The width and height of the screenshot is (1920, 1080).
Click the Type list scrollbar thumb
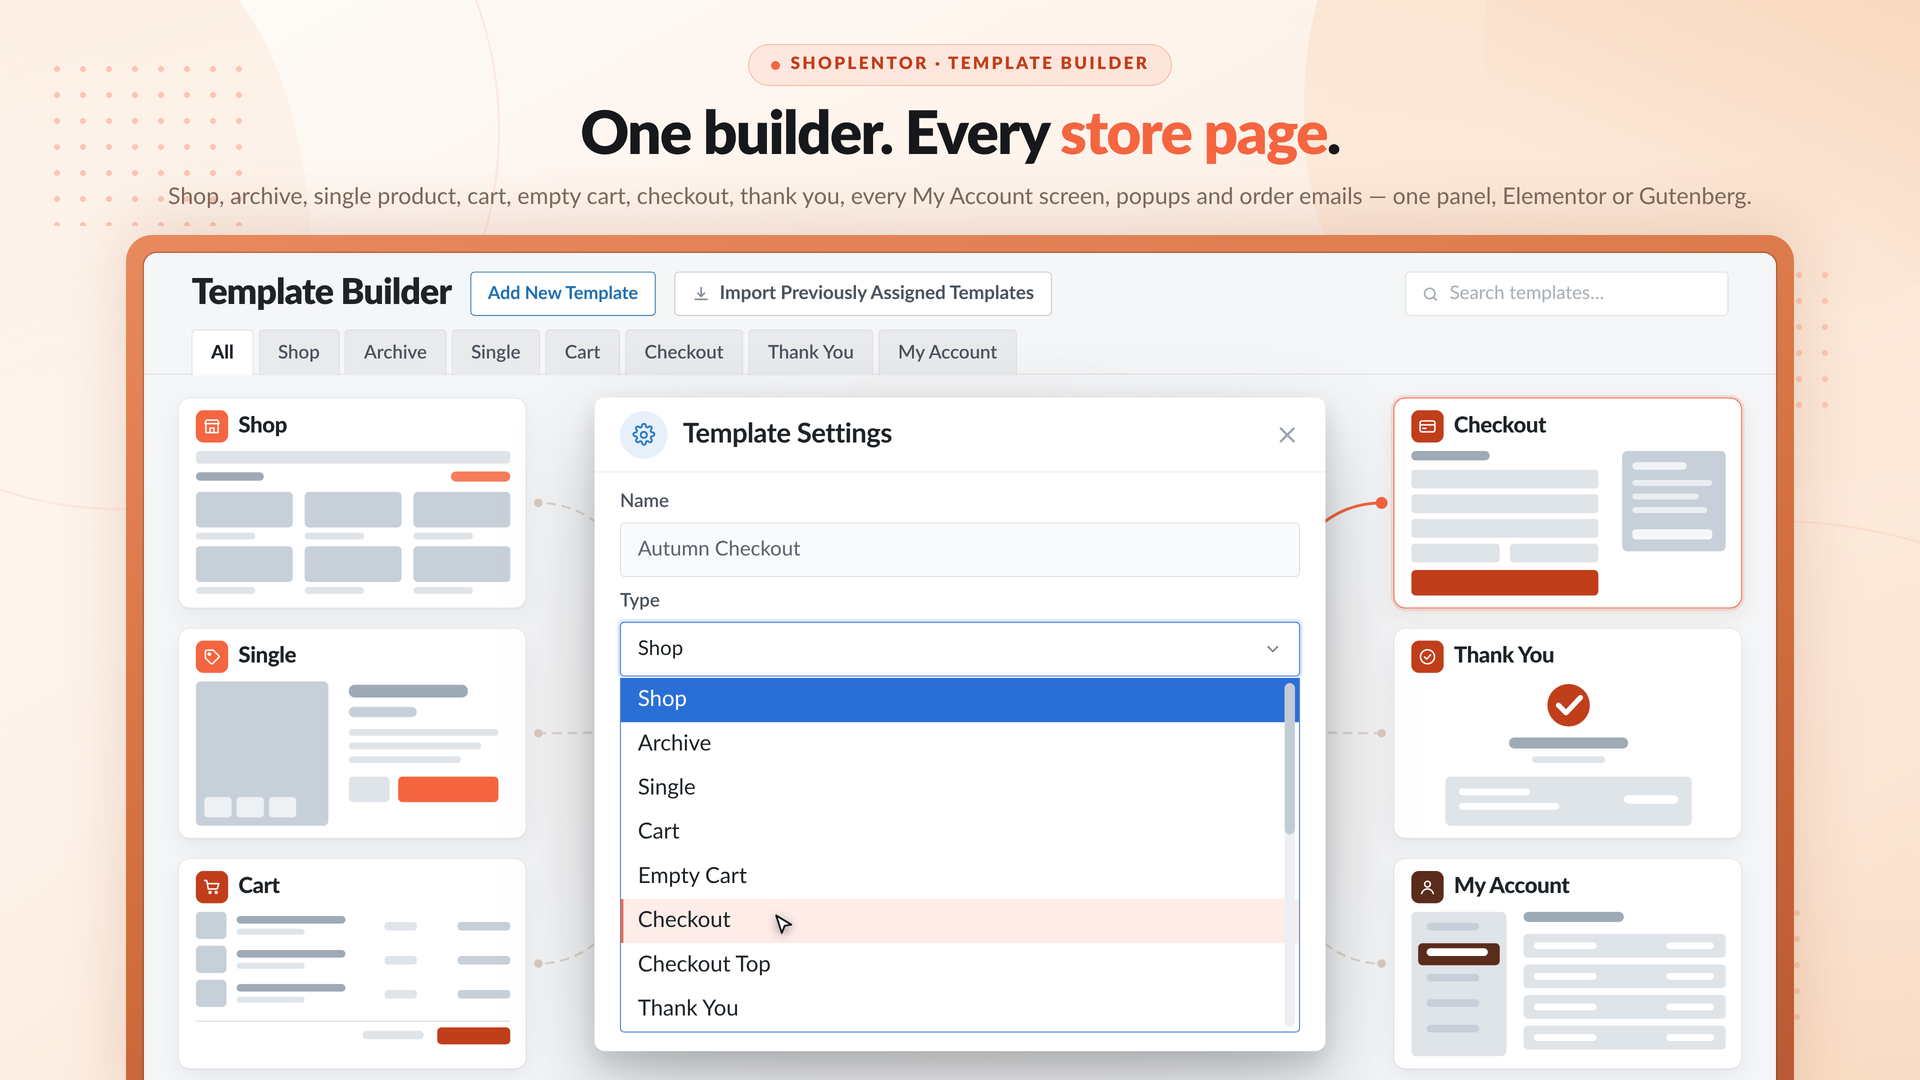point(1290,758)
